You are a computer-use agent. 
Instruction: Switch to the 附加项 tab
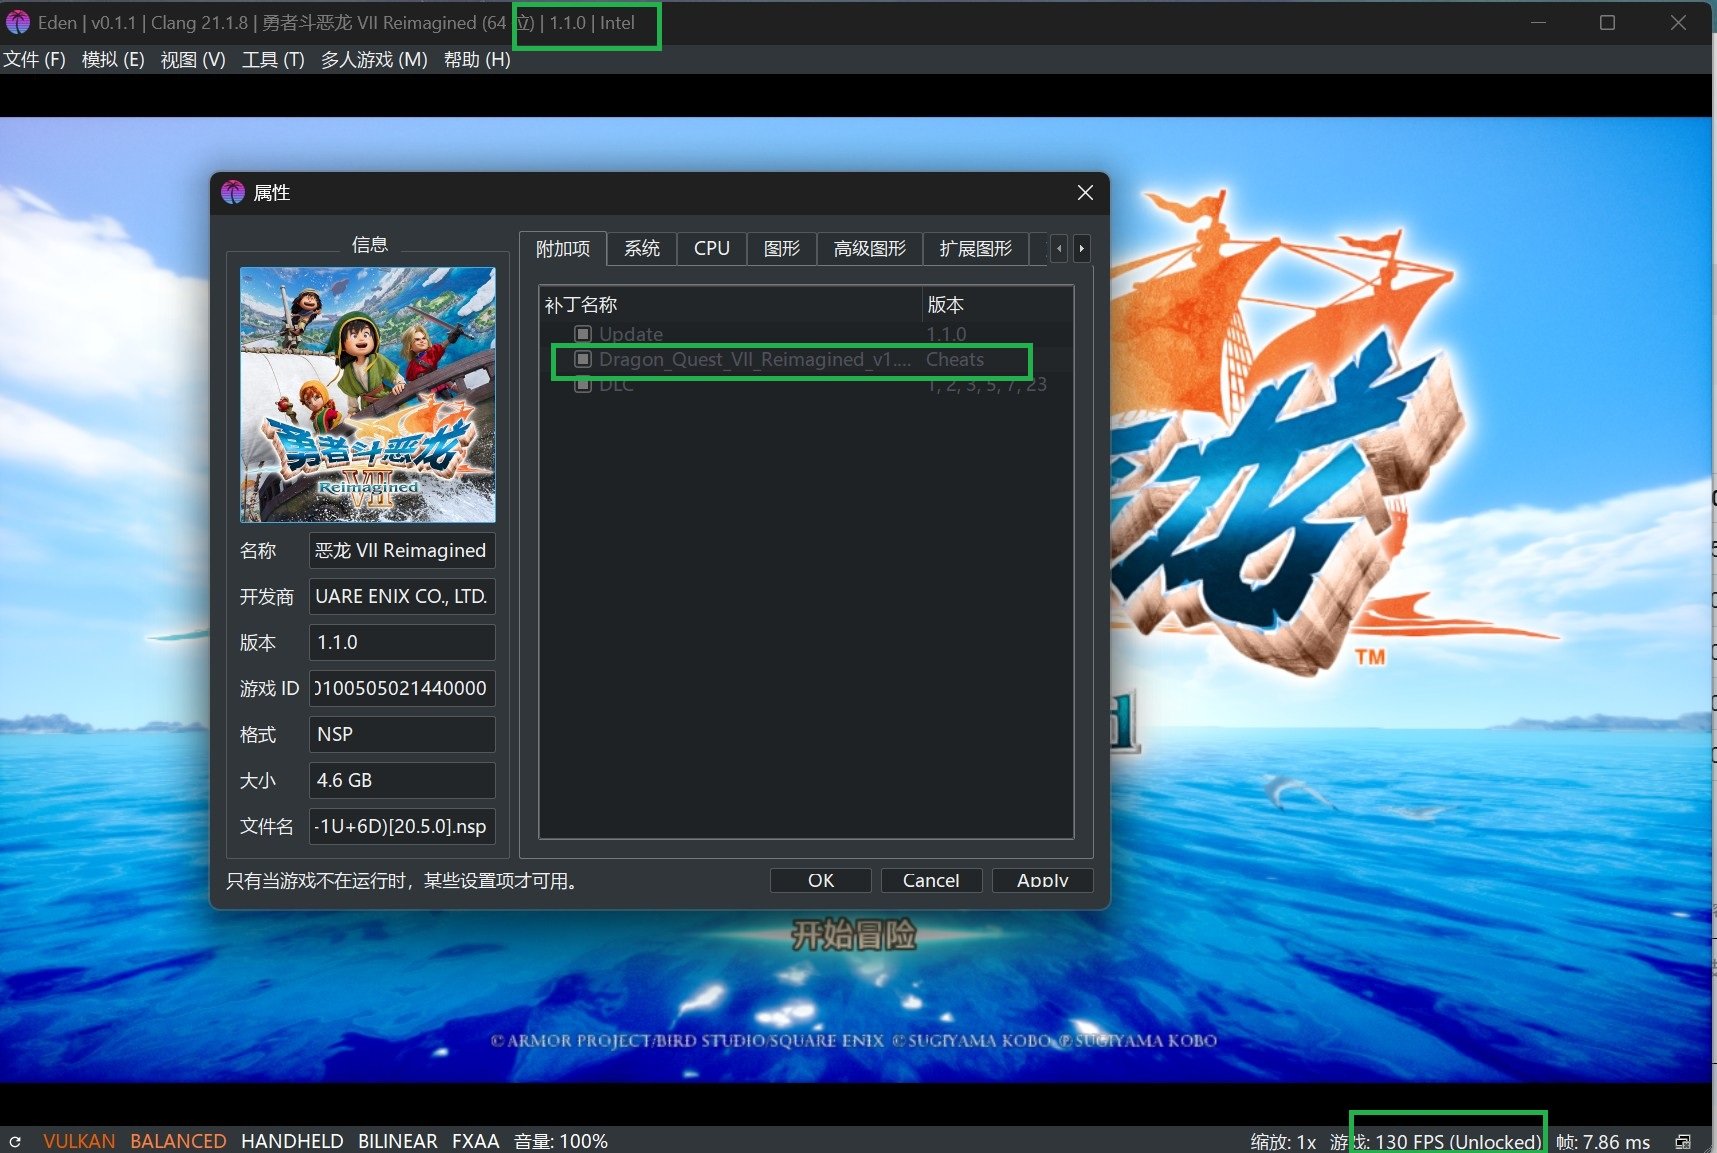click(x=563, y=248)
